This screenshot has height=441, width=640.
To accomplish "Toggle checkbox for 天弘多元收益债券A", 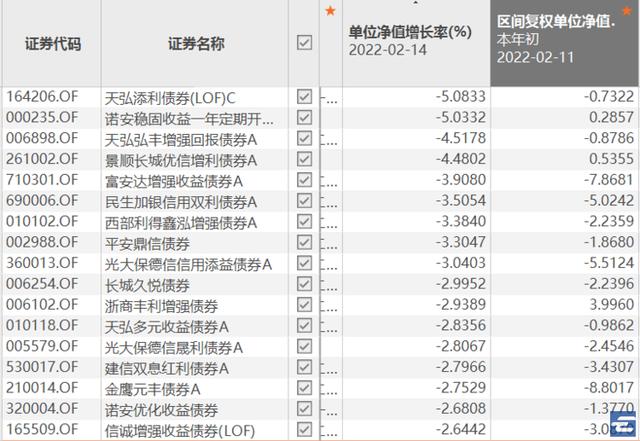I will [304, 325].
